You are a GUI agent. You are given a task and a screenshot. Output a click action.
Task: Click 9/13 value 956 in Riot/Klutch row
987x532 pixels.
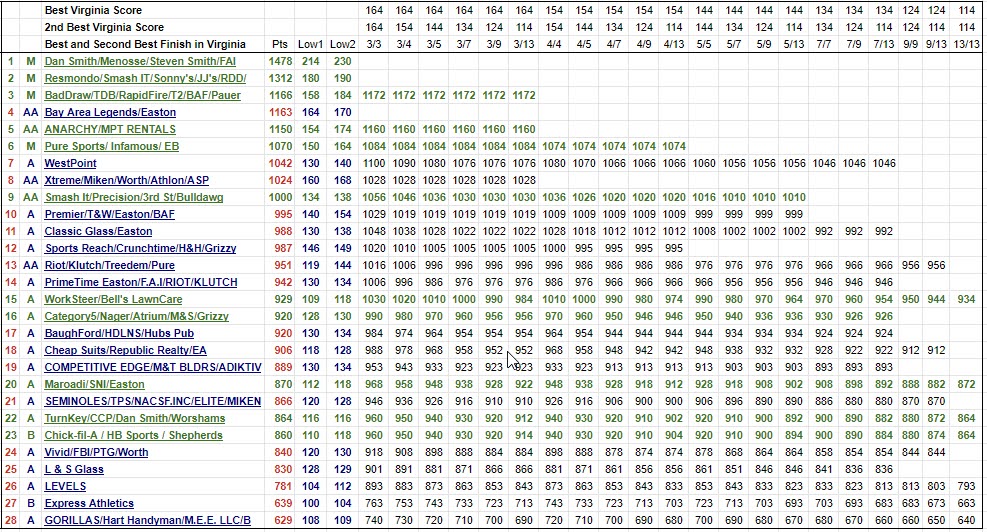point(937,265)
